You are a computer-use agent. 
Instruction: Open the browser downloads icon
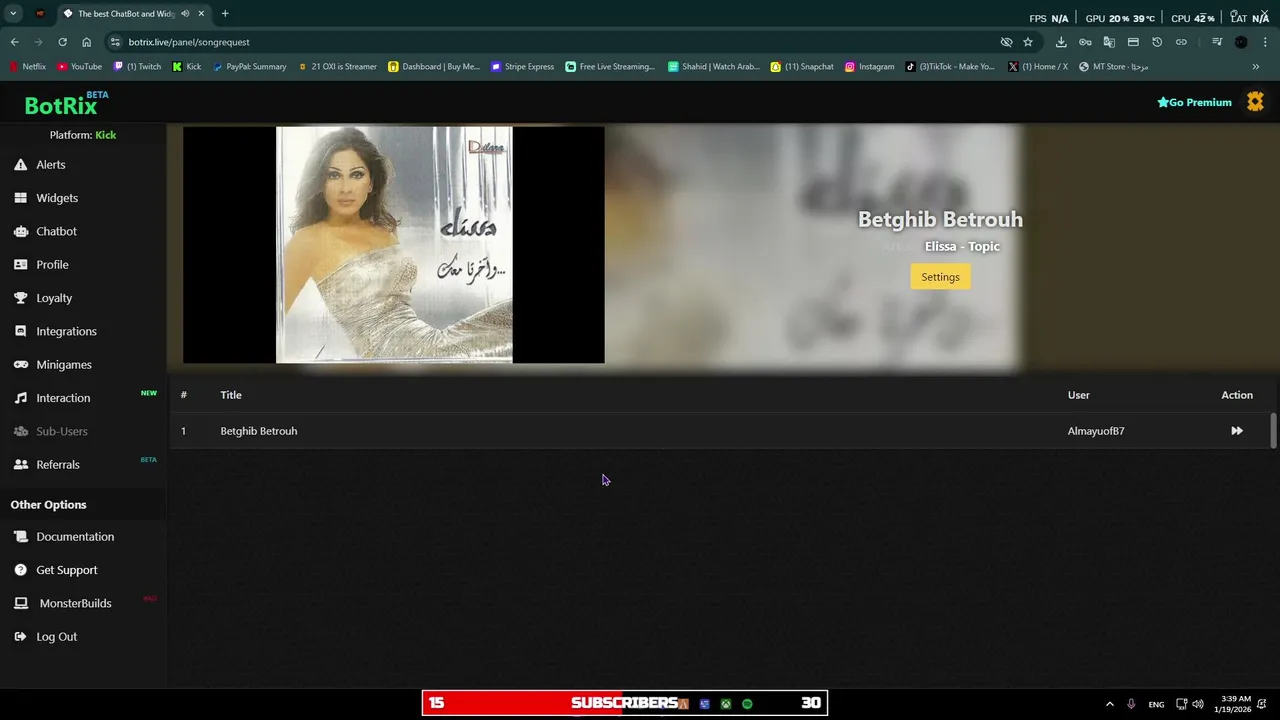1061,42
